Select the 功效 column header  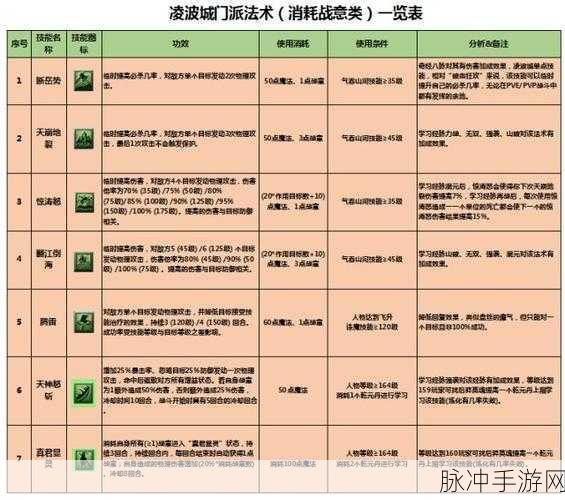tap(181, 44)
